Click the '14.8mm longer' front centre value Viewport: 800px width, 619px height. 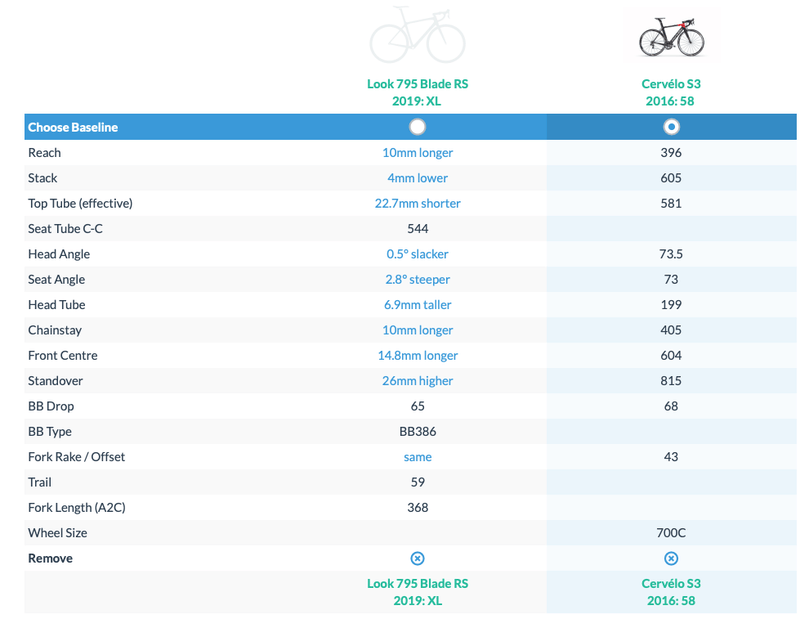[417, 355]
